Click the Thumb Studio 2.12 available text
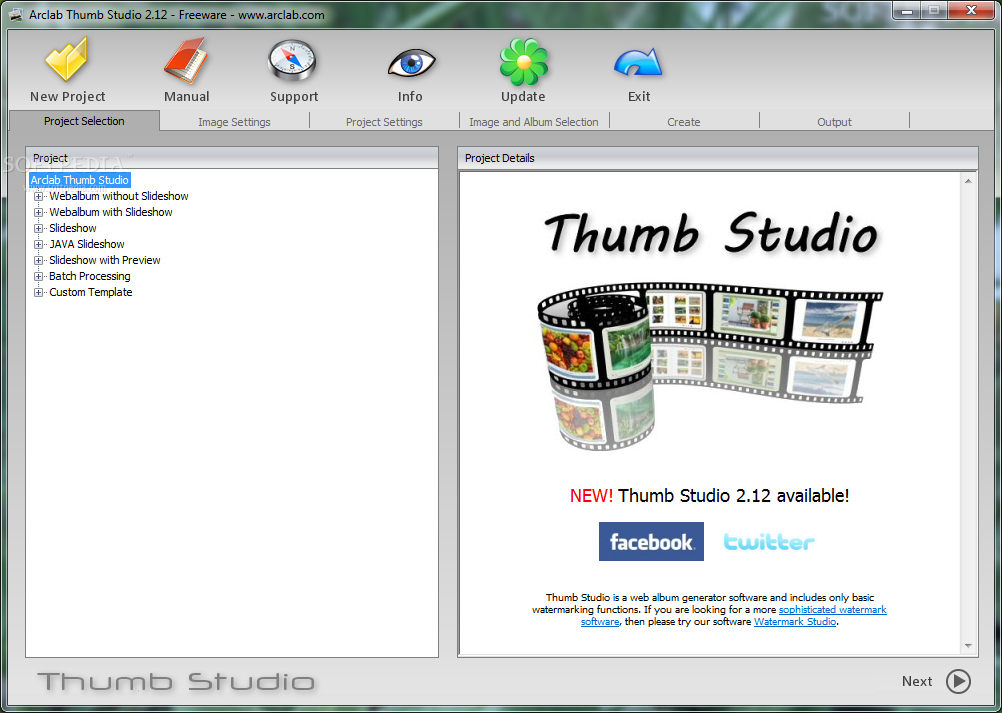The image size is (1002, 713). [x=709, y=495]
